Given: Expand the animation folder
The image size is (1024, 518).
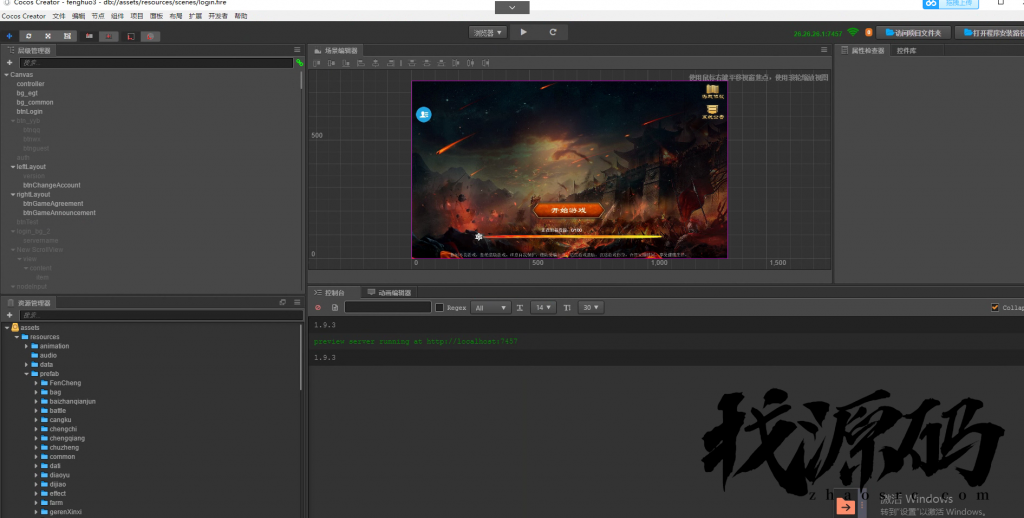Looking at the screenshot, I should pos(27,346).
